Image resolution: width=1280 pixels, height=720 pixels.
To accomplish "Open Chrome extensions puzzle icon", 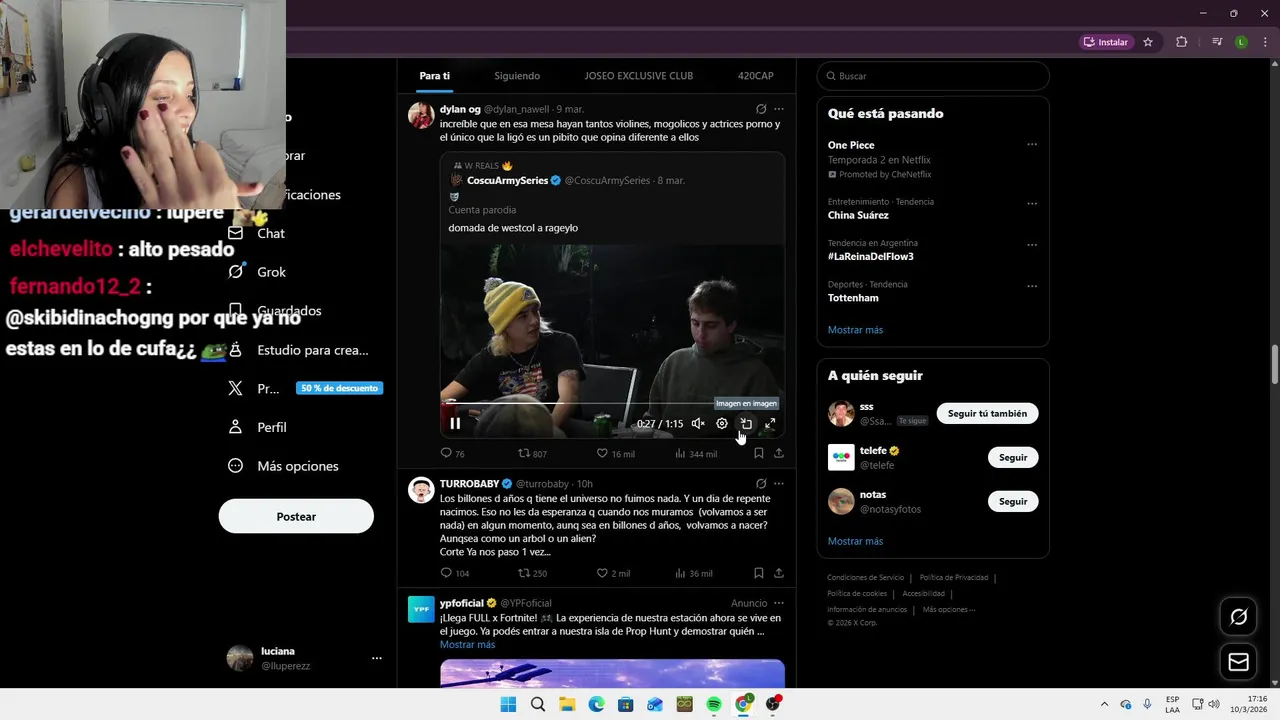I will pos(1182,42).
